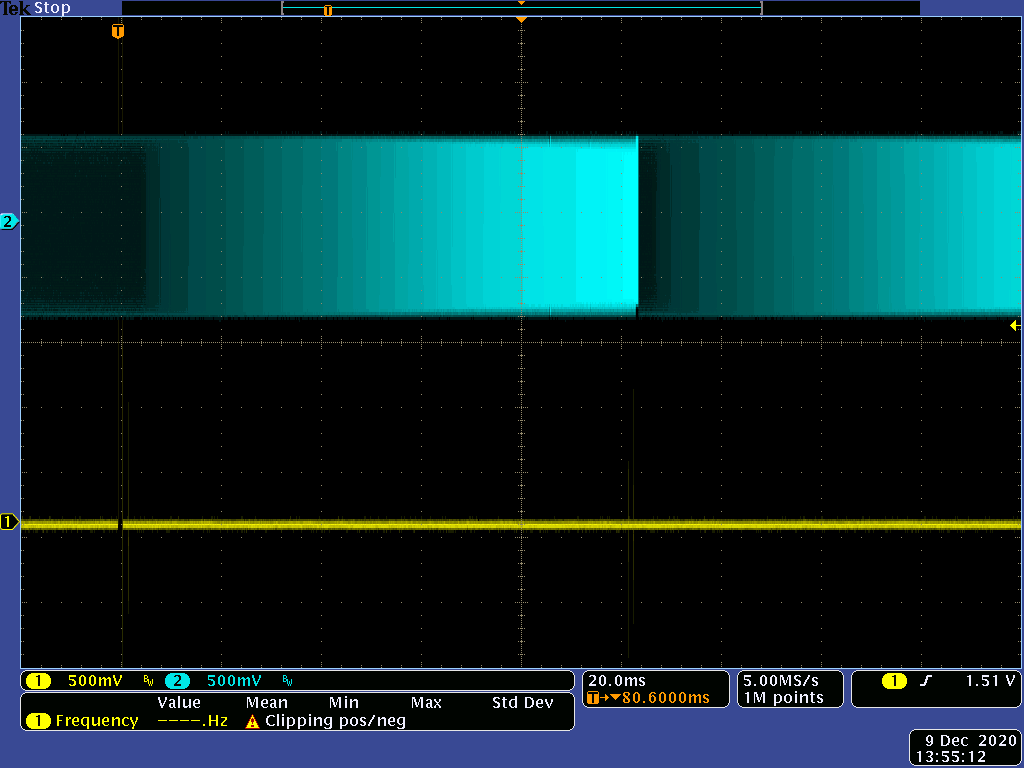Screen dimensions: 1024x768
Task: Click the 1.51 V trigger level value
Action: click(x=990, y=681)
